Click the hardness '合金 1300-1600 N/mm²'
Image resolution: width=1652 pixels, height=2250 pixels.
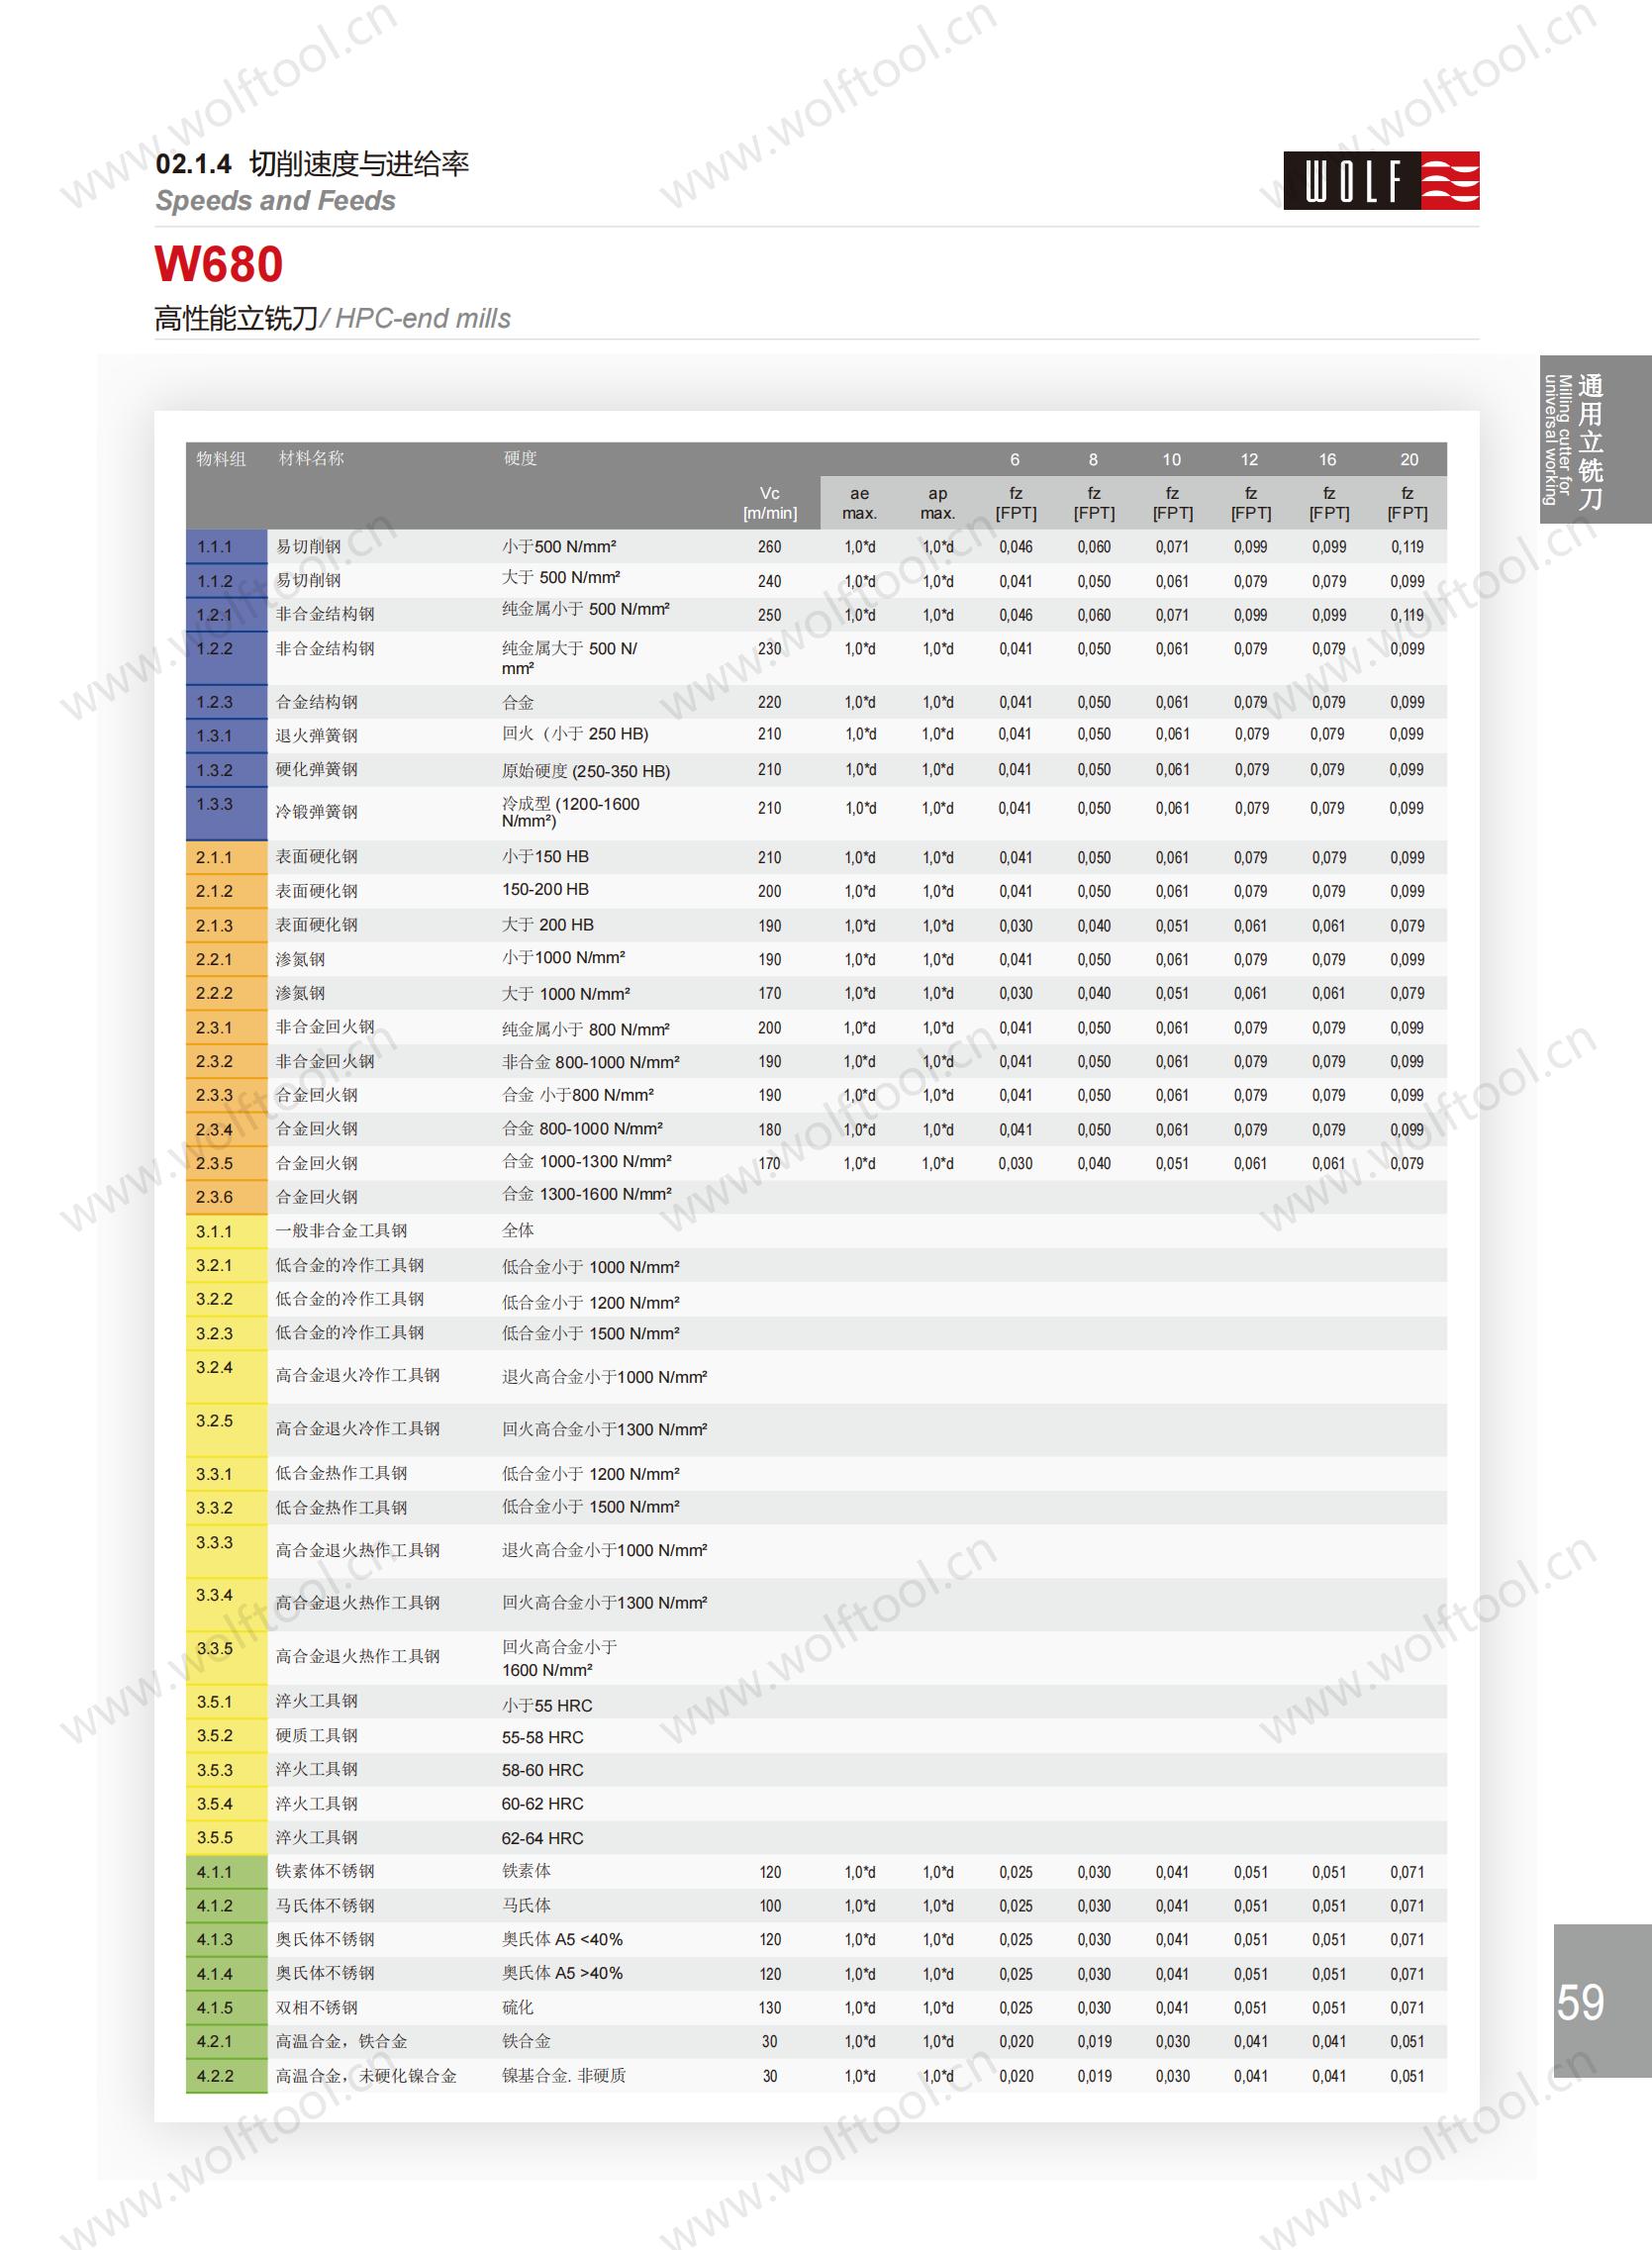click(587, 1194)
